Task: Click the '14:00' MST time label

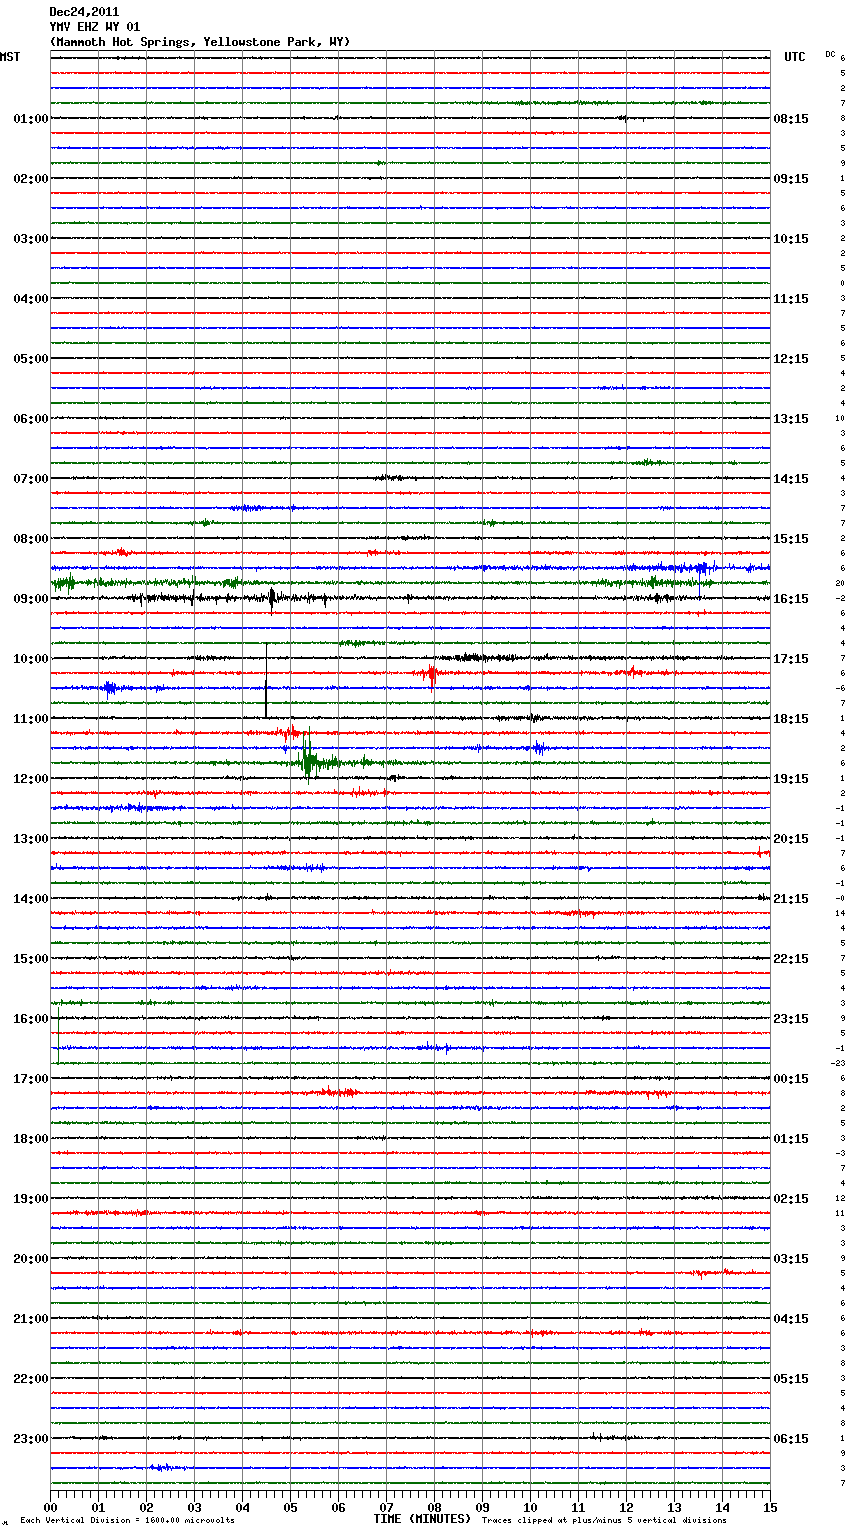Action: click(31, 899)
